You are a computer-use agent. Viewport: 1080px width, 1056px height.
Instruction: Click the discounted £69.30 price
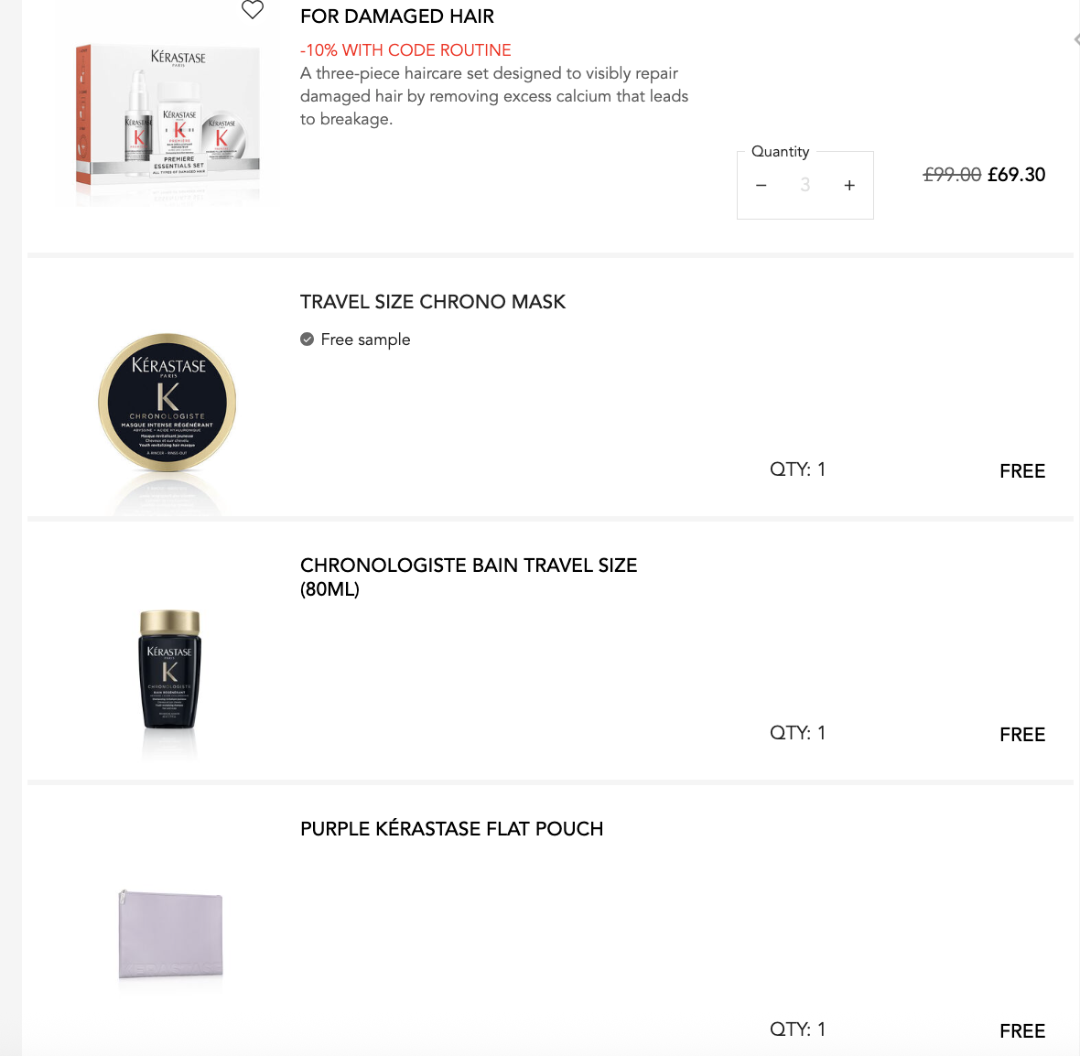click(1016, 175)
